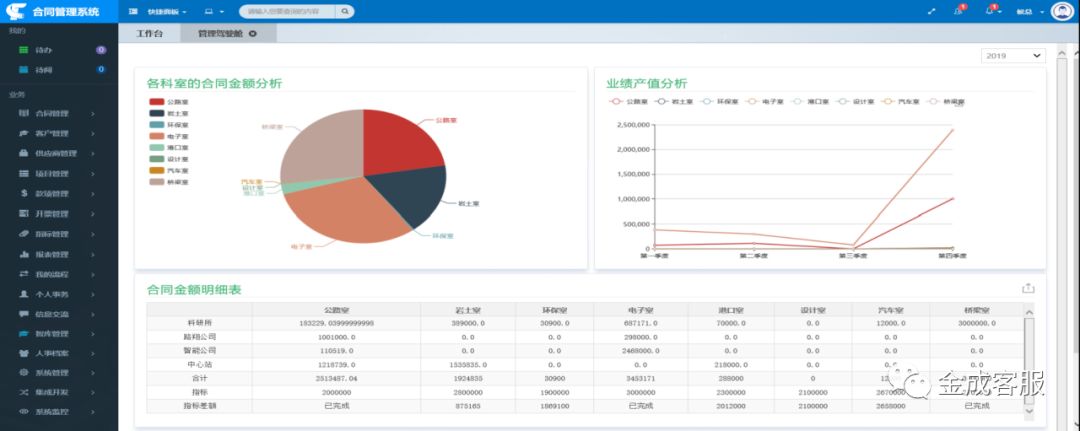The image size is (1080, 431).
Task: Click the 信息交流 chat bubble icon
Action: coord(23,314)
